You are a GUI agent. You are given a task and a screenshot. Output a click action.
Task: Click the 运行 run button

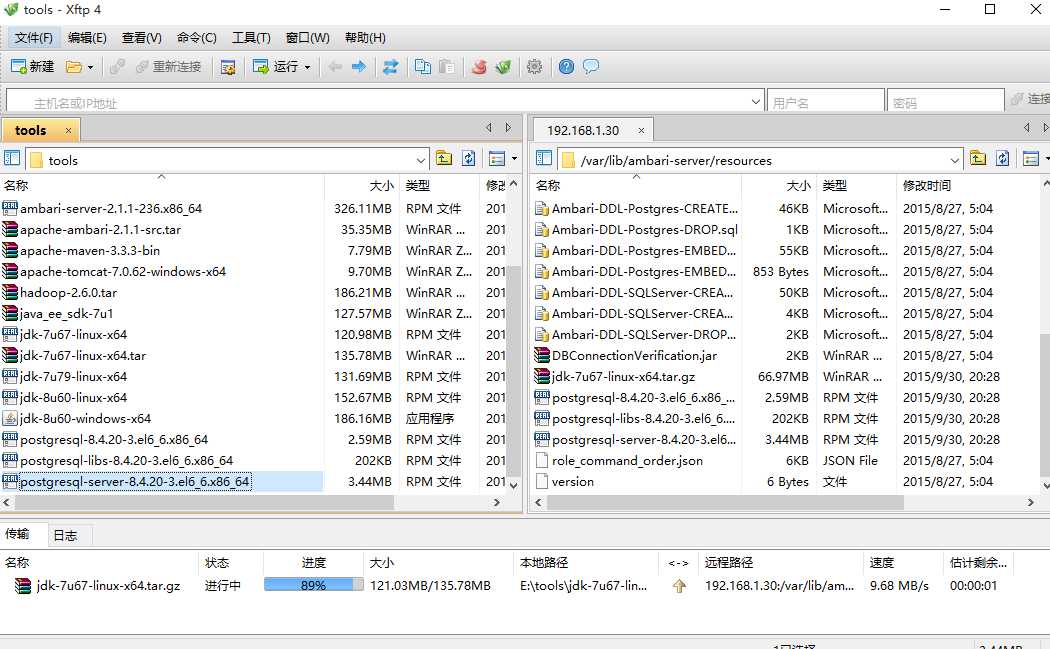pos(276,66)
